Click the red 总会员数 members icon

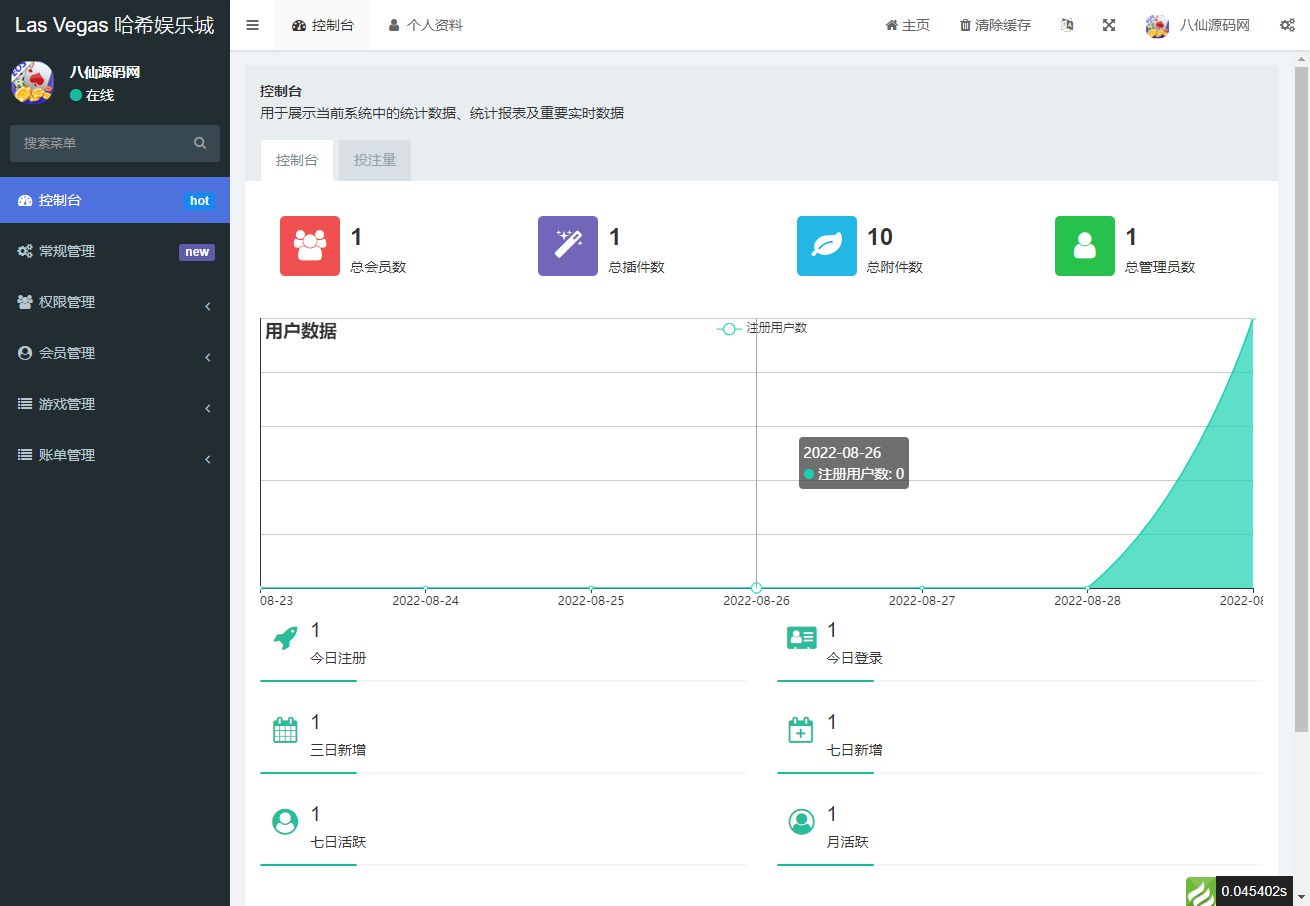point(310,246)
